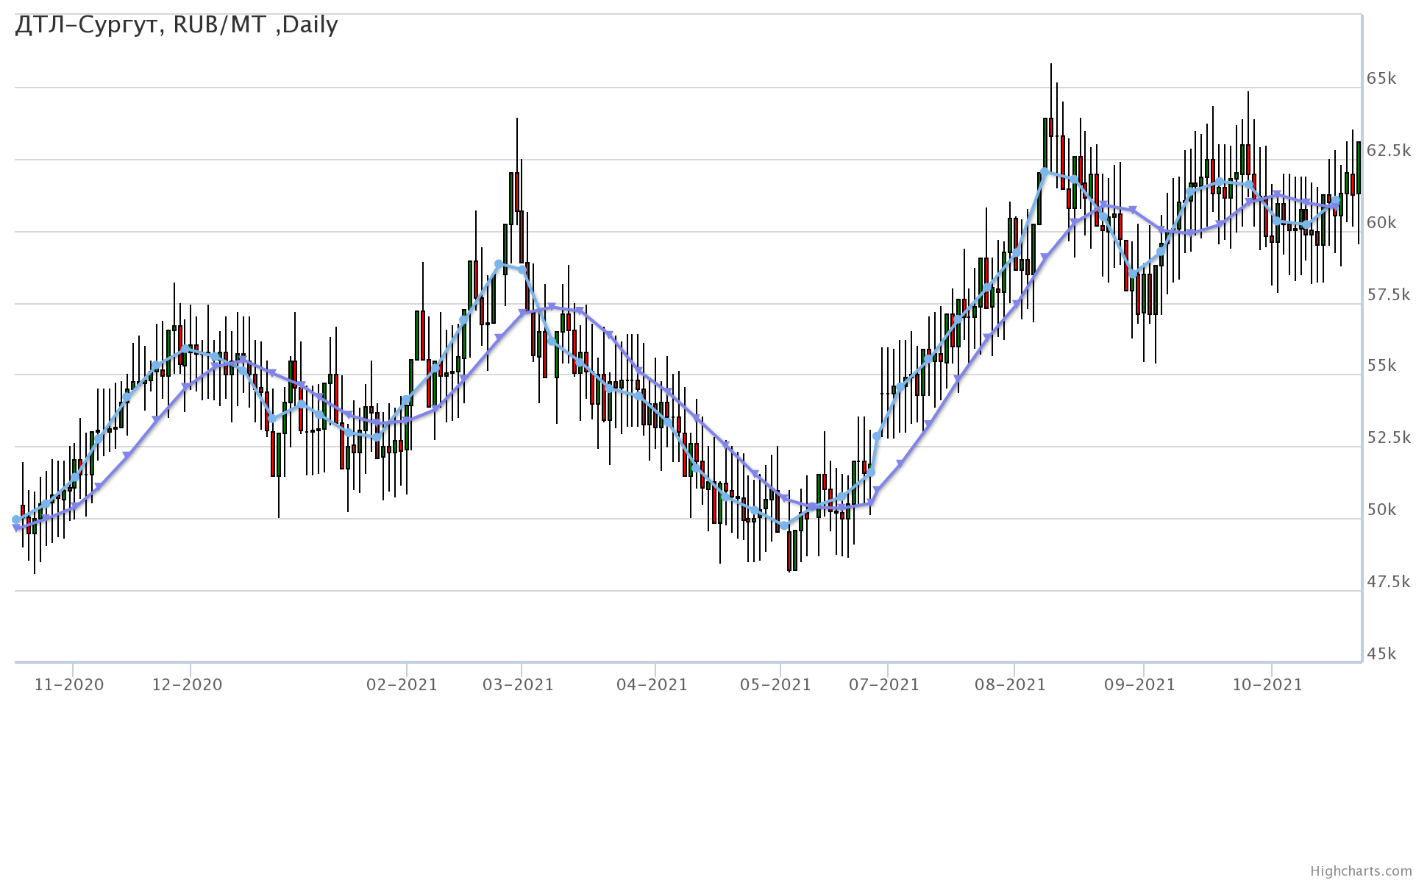This screenshot has height=883, width=1427.
Task: Select the 12-2020 x-axis date label
Action: [187, 684]
